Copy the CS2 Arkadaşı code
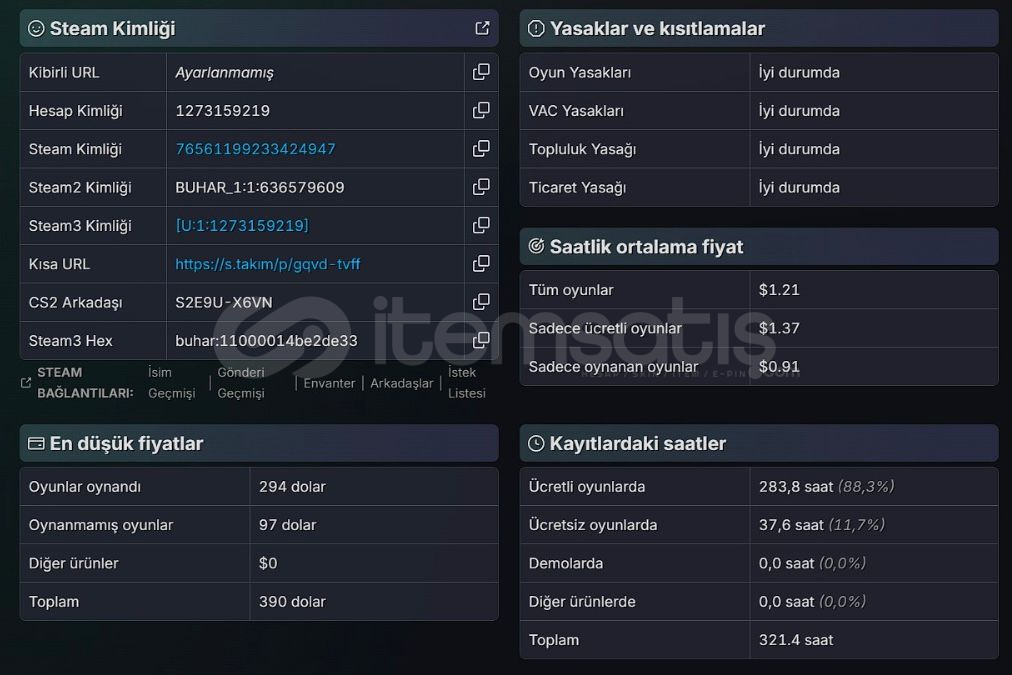 (x=481, y=302)
